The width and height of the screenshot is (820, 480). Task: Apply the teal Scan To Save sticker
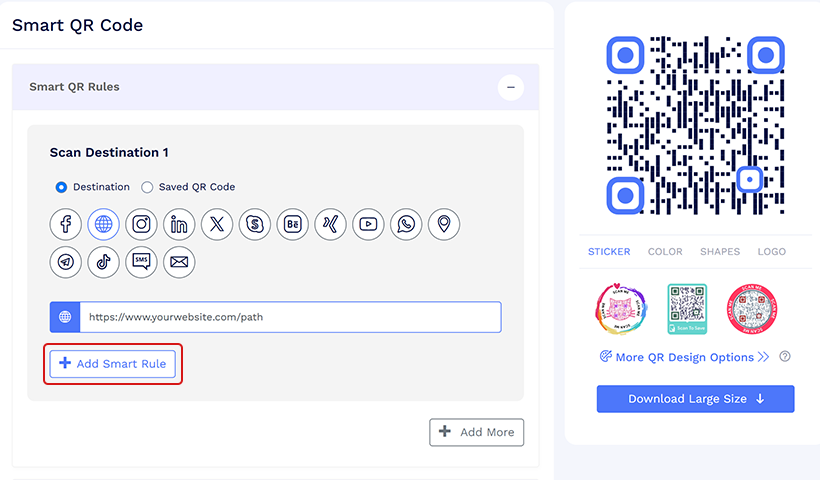tap(687, 309)
